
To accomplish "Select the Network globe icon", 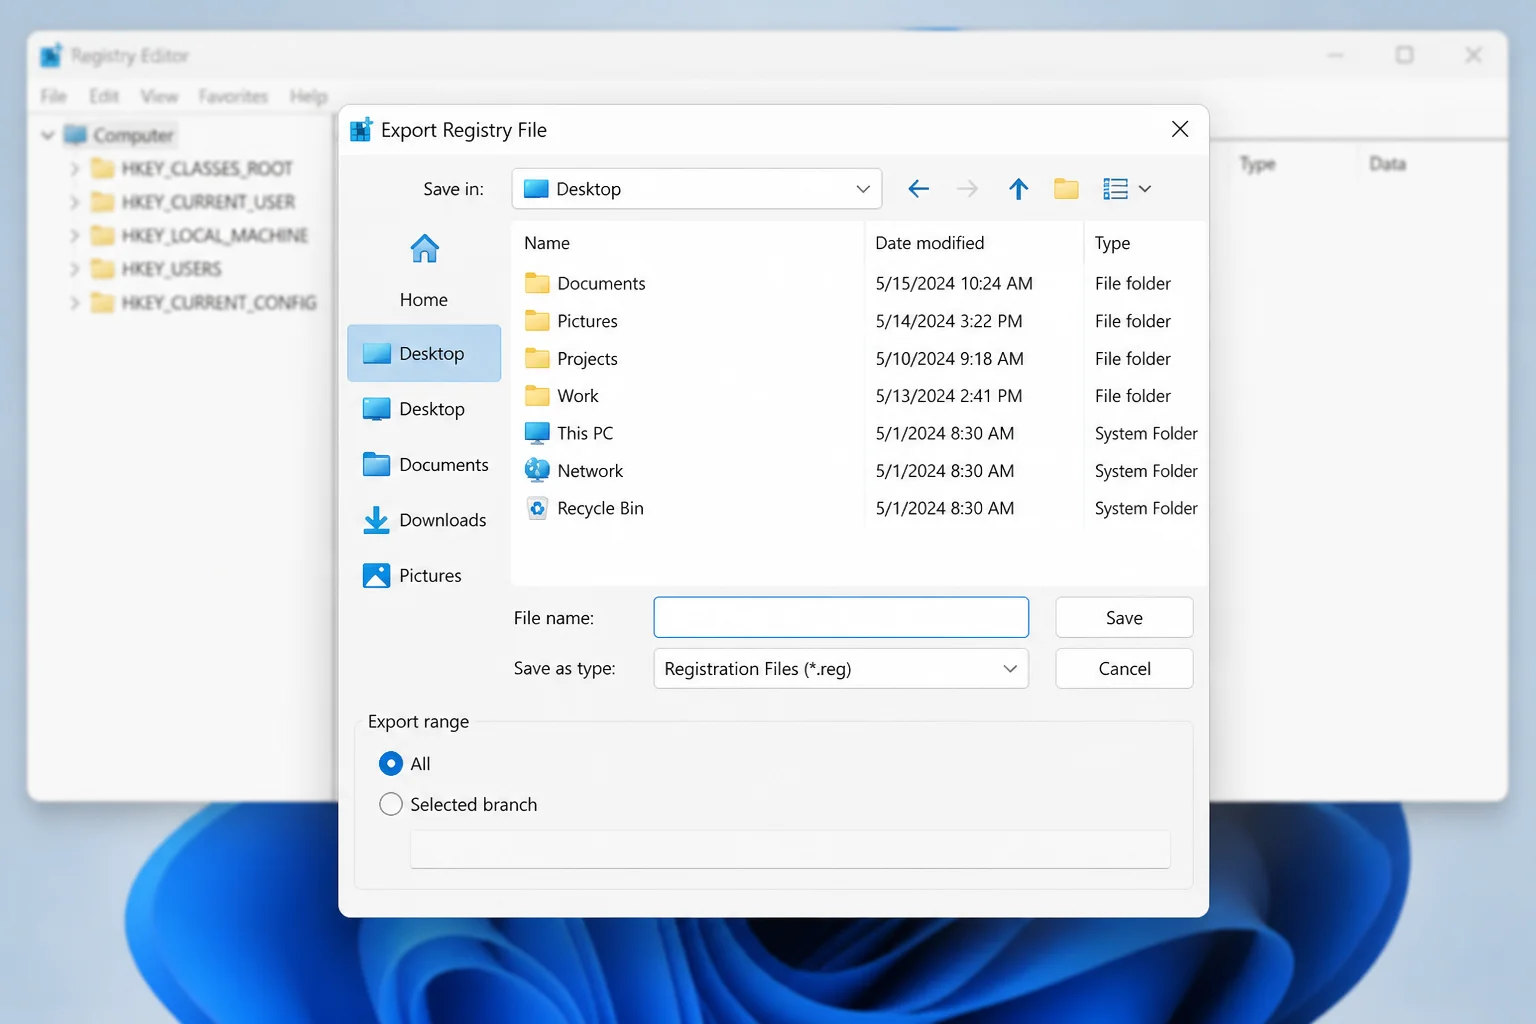I will click(537, 470).
